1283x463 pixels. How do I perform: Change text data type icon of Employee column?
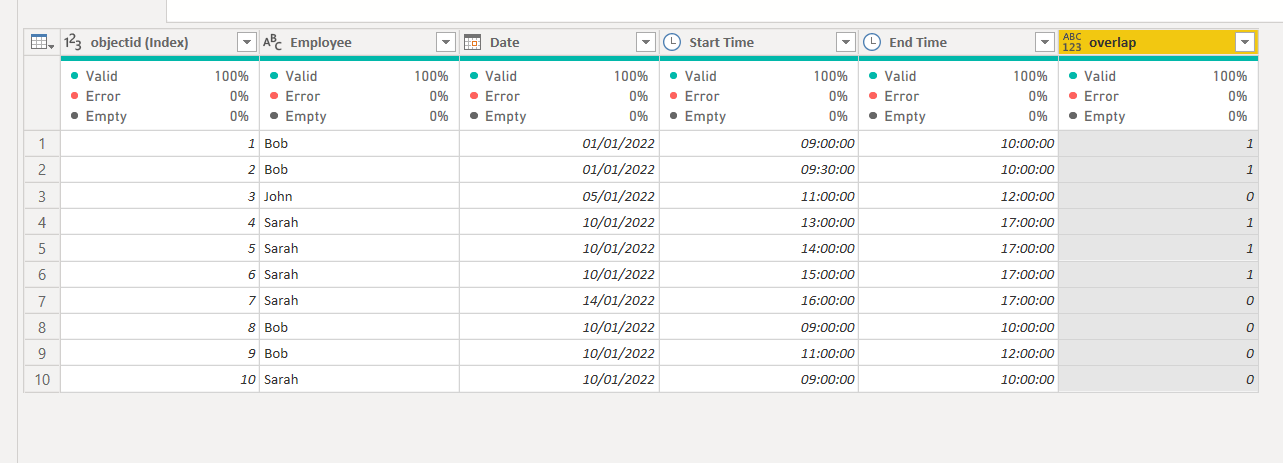point(273,42)
